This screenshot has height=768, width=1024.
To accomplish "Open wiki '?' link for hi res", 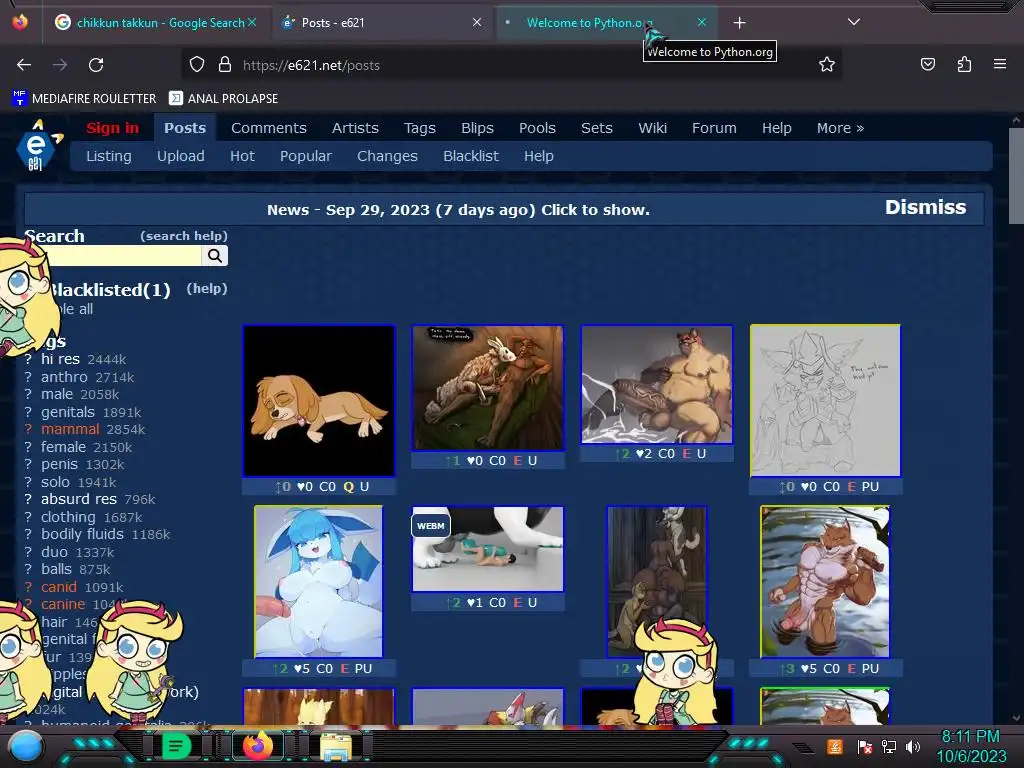I will 28,359.
